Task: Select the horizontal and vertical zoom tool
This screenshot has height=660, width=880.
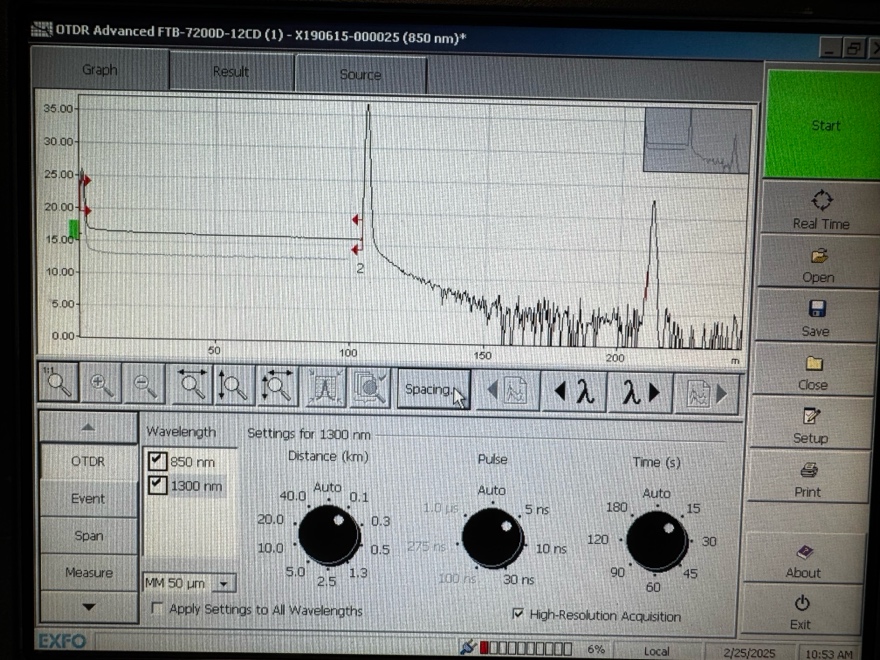Action: coord(276,387)
